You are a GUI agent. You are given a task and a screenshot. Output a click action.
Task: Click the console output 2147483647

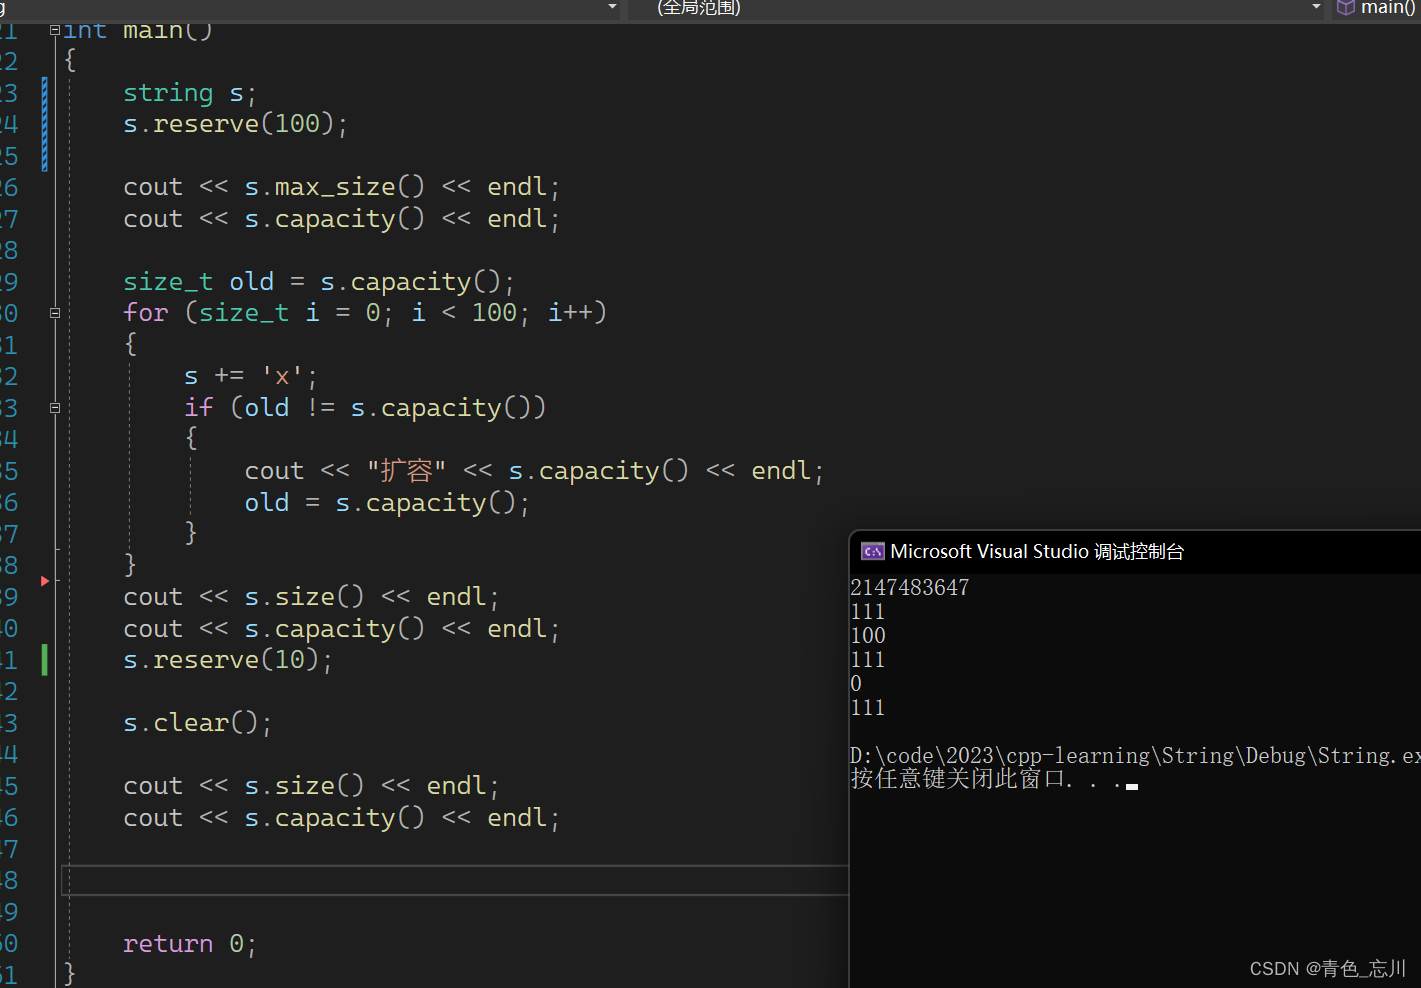point(909,587)
